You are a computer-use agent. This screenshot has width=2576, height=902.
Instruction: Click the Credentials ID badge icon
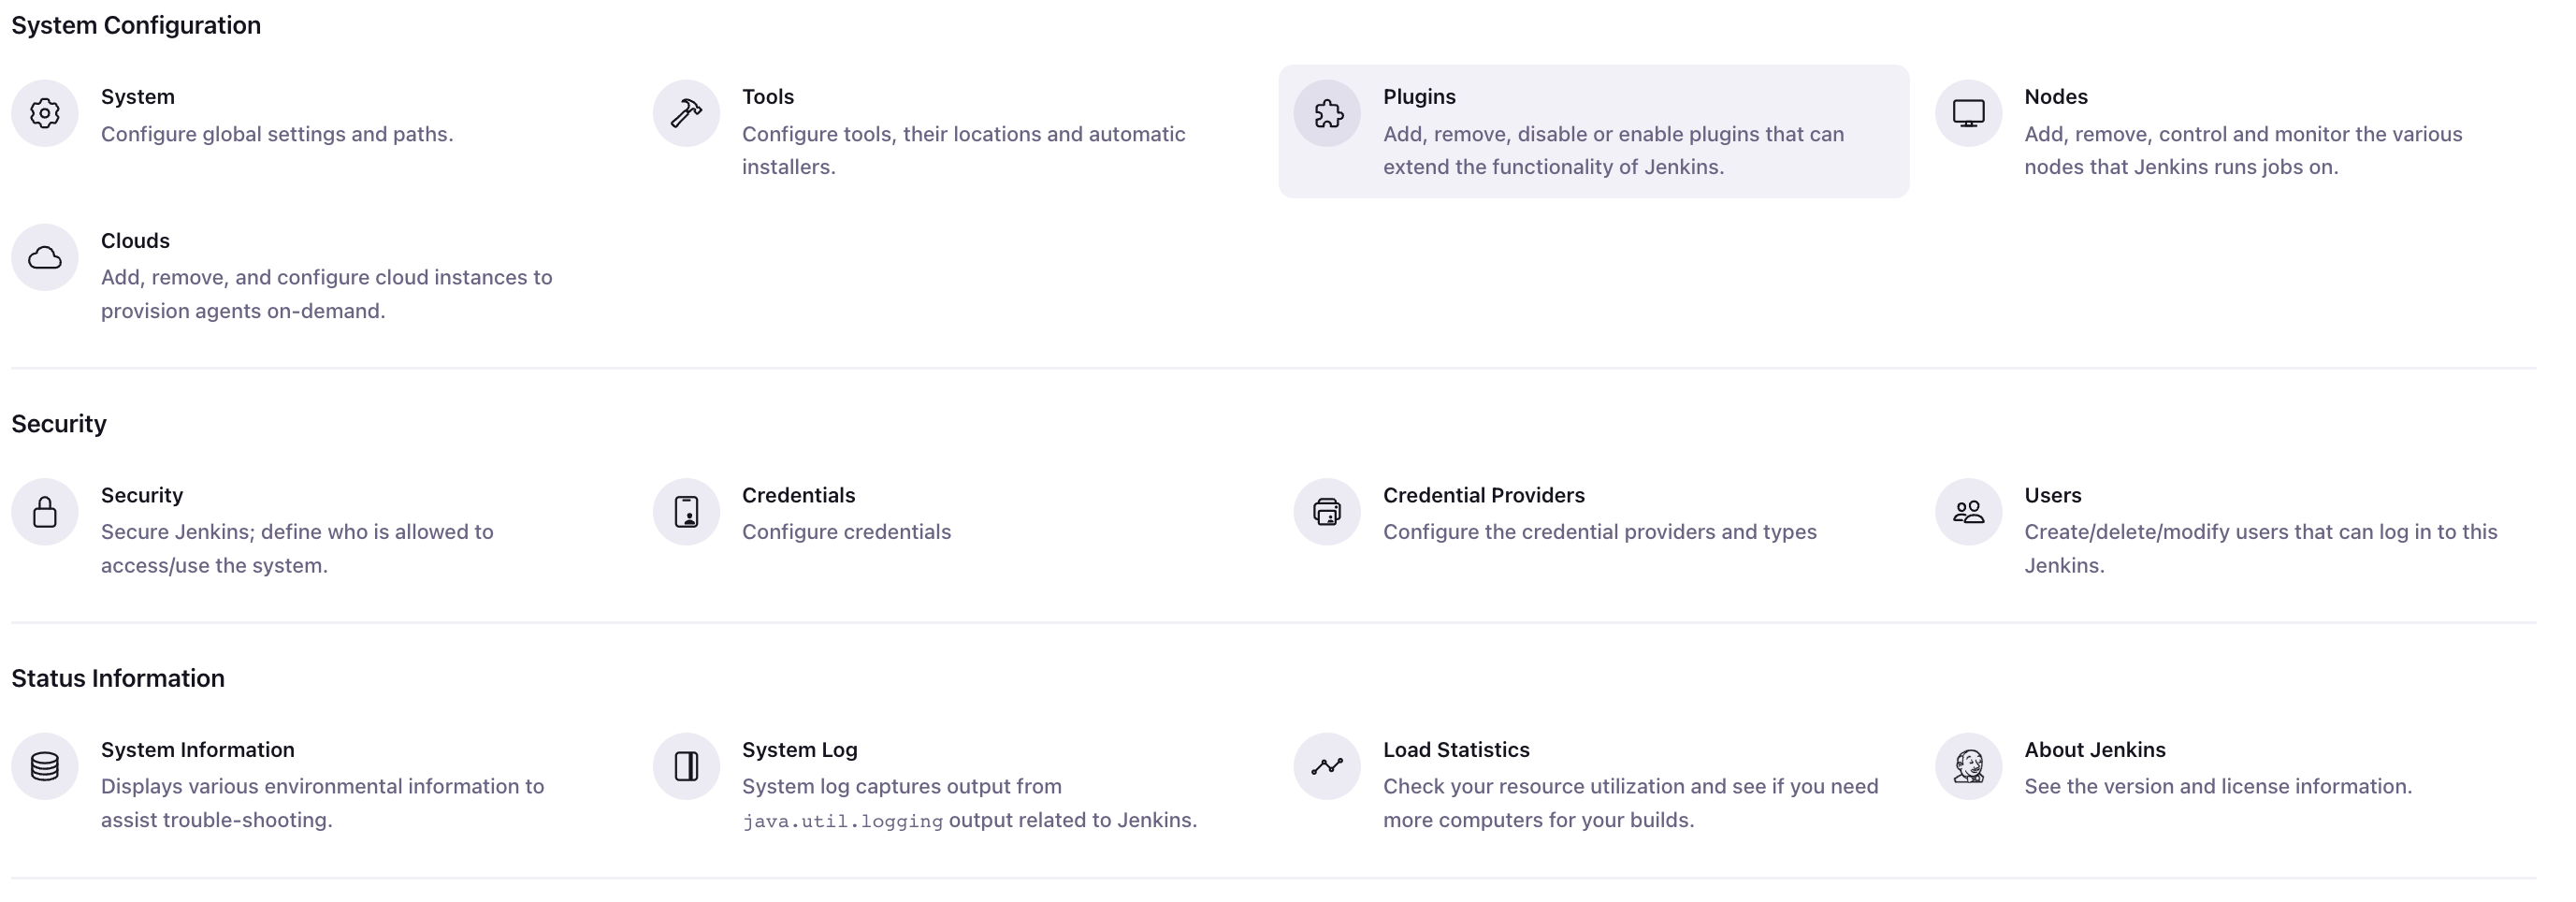click(x=686, y=512)
